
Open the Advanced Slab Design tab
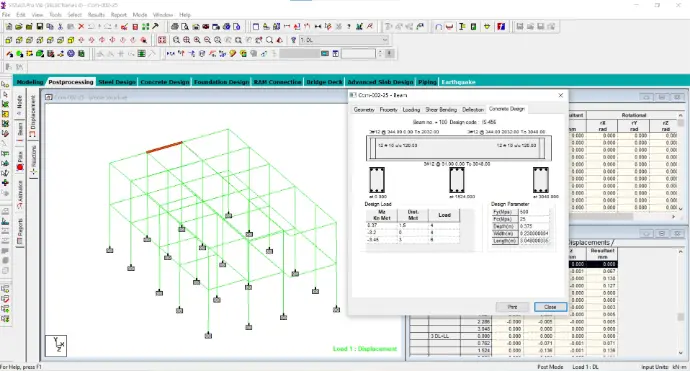[380, 82]
